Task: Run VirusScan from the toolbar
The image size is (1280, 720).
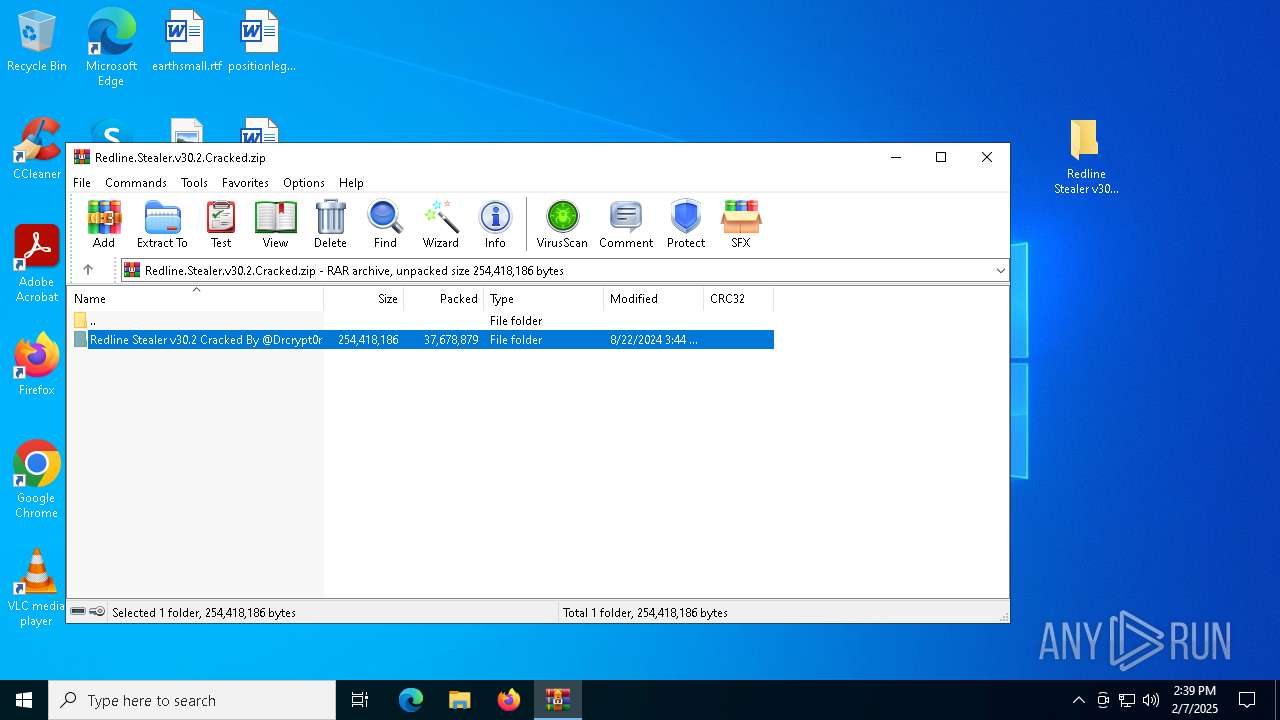Action: tap(562, 224)
